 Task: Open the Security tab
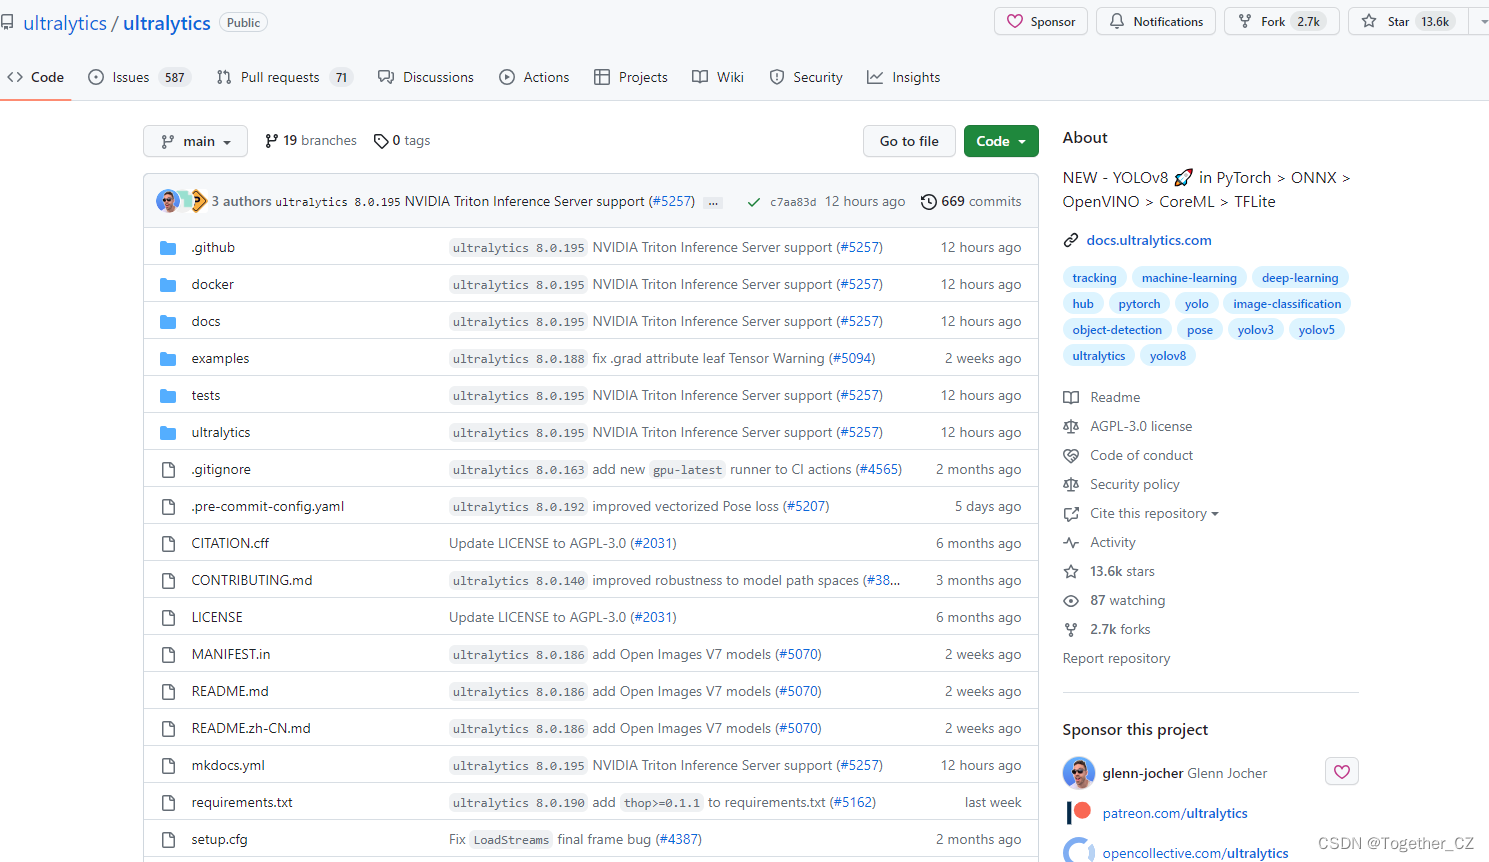806,77
